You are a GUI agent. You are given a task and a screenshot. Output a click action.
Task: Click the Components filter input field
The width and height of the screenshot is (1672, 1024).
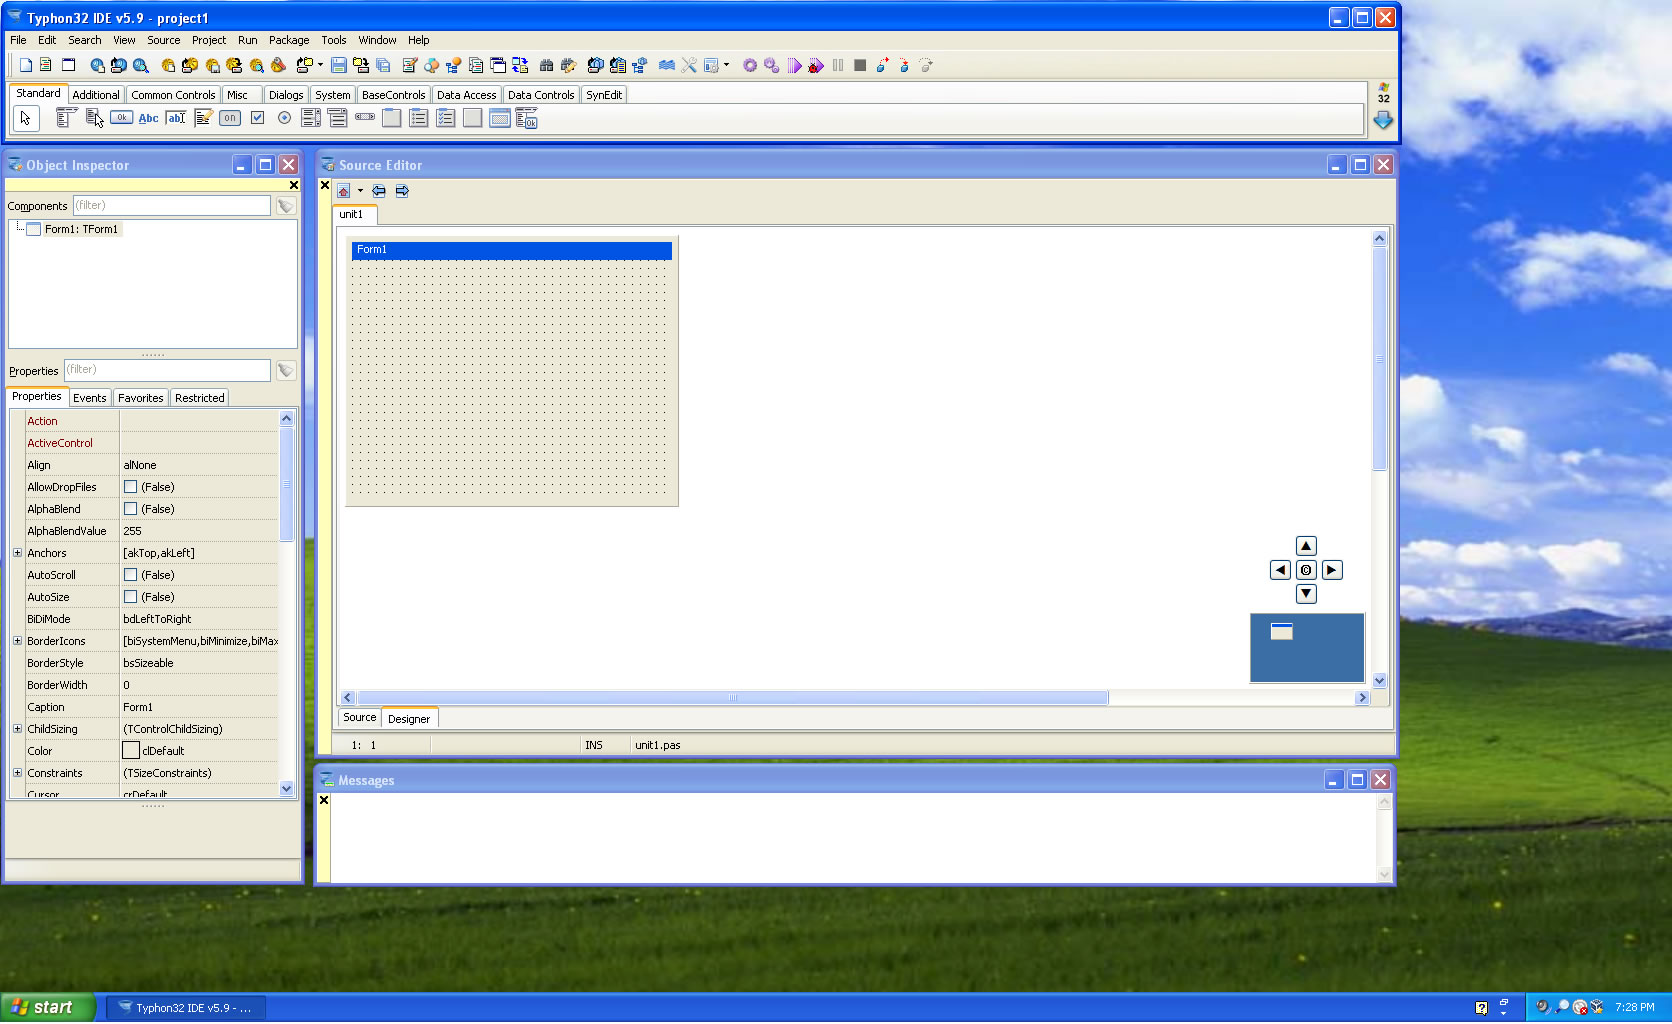pyautogui.click(x=171, y=206)
